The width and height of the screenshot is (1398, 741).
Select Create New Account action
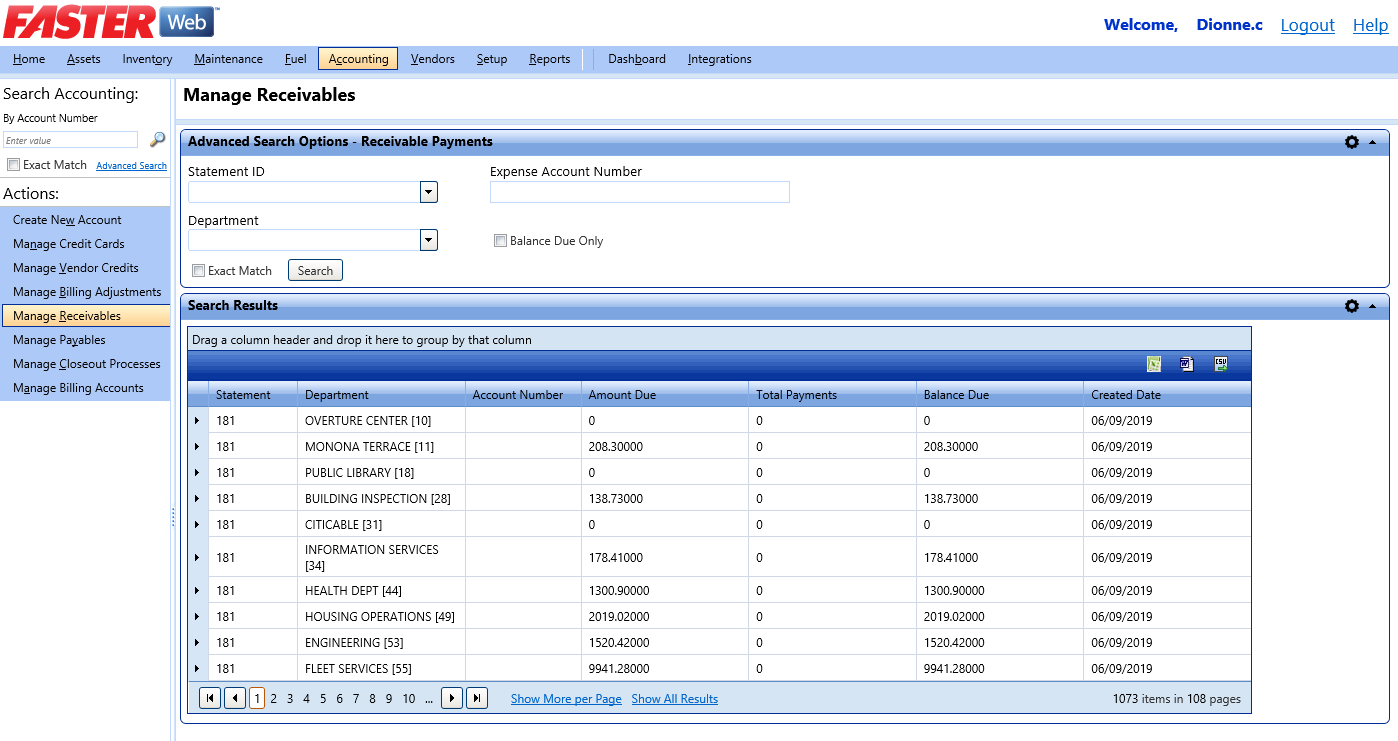[86, 220]
